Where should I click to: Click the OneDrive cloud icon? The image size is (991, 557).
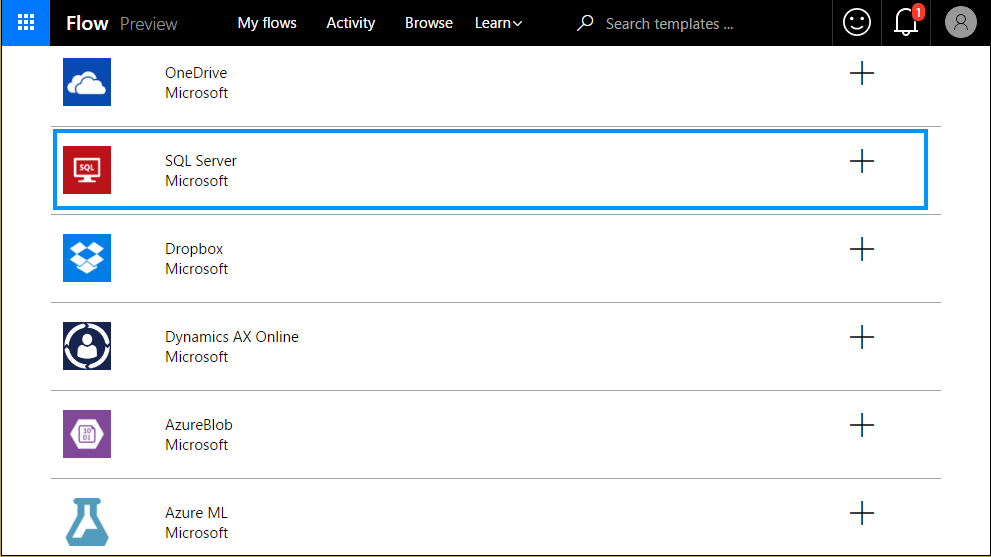(87, 82)
